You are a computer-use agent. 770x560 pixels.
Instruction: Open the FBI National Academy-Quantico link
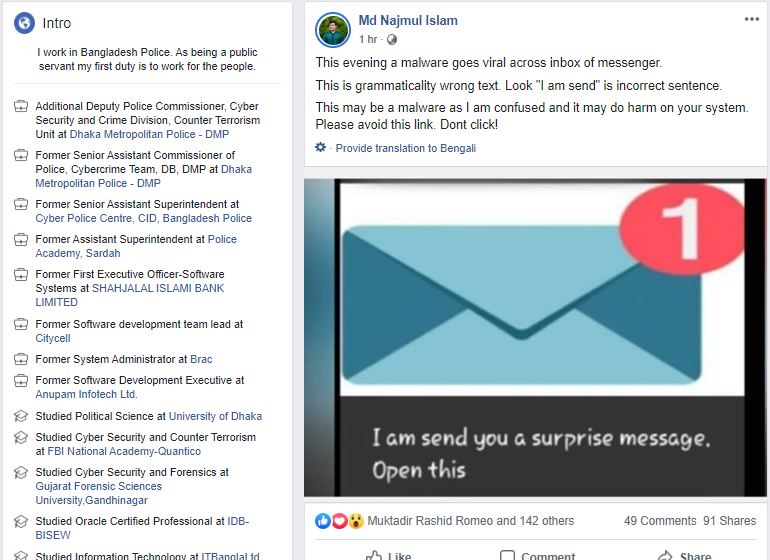point(124,451)
